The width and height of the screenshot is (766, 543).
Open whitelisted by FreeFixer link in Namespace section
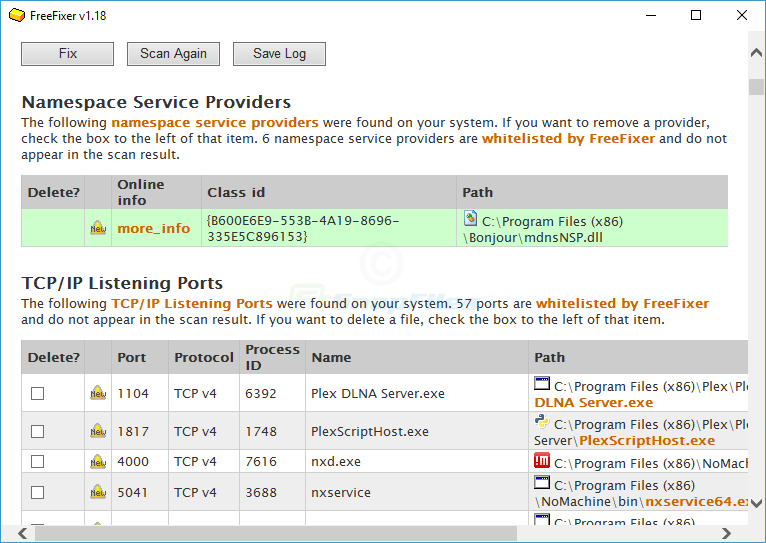(568, 138)
